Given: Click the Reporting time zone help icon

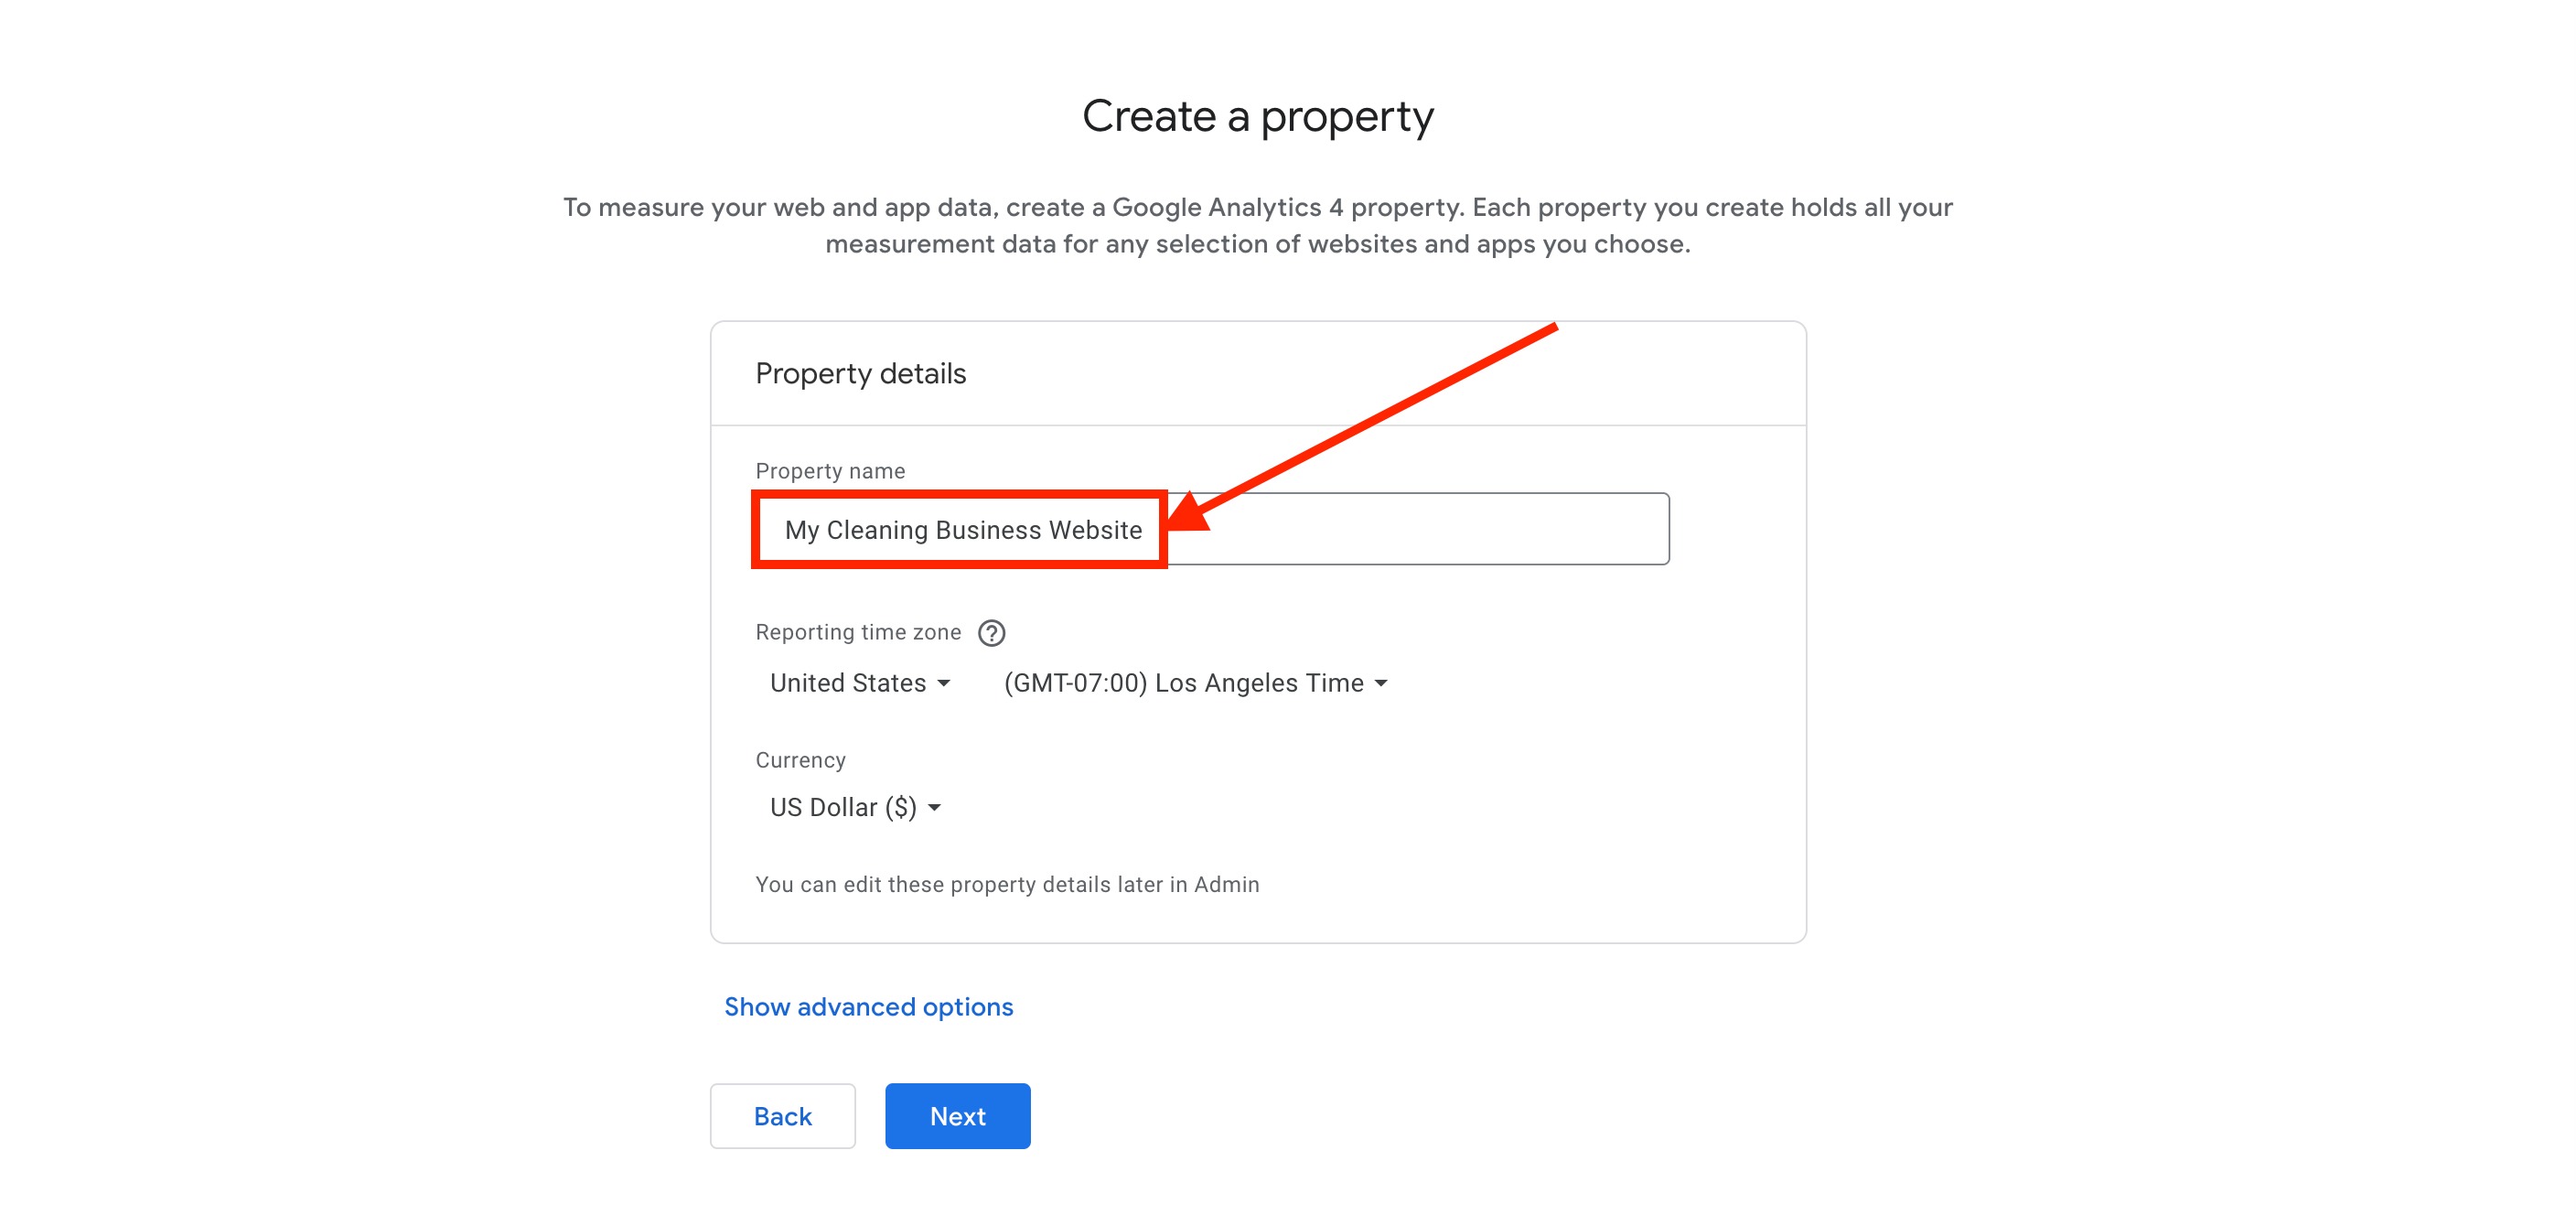Looking at the screenshot, I should pos(991,633).
